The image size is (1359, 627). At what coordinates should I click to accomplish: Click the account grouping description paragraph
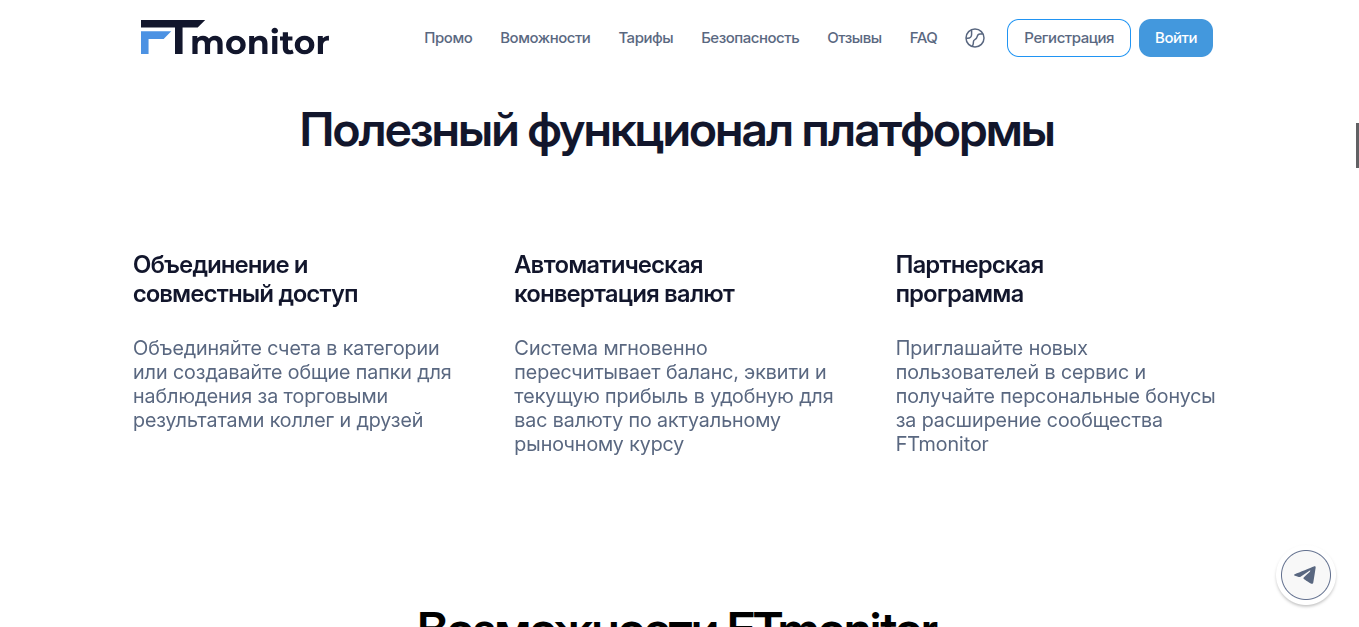292,384
